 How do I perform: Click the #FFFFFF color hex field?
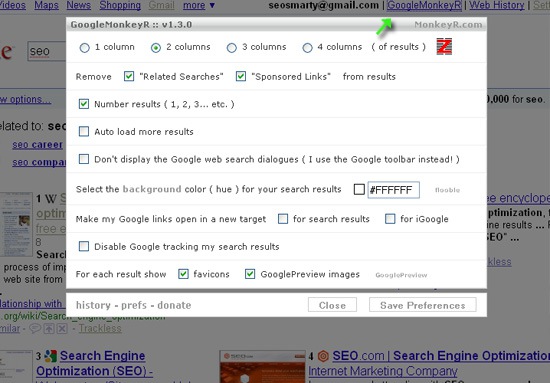(x=394, y=190)
